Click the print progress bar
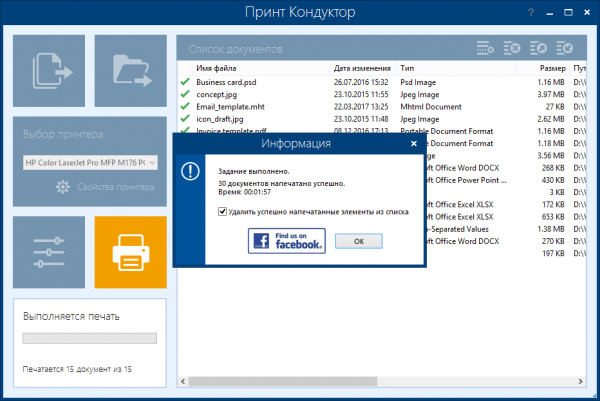The width and height of the screenshot is (600, 401). 89,339
